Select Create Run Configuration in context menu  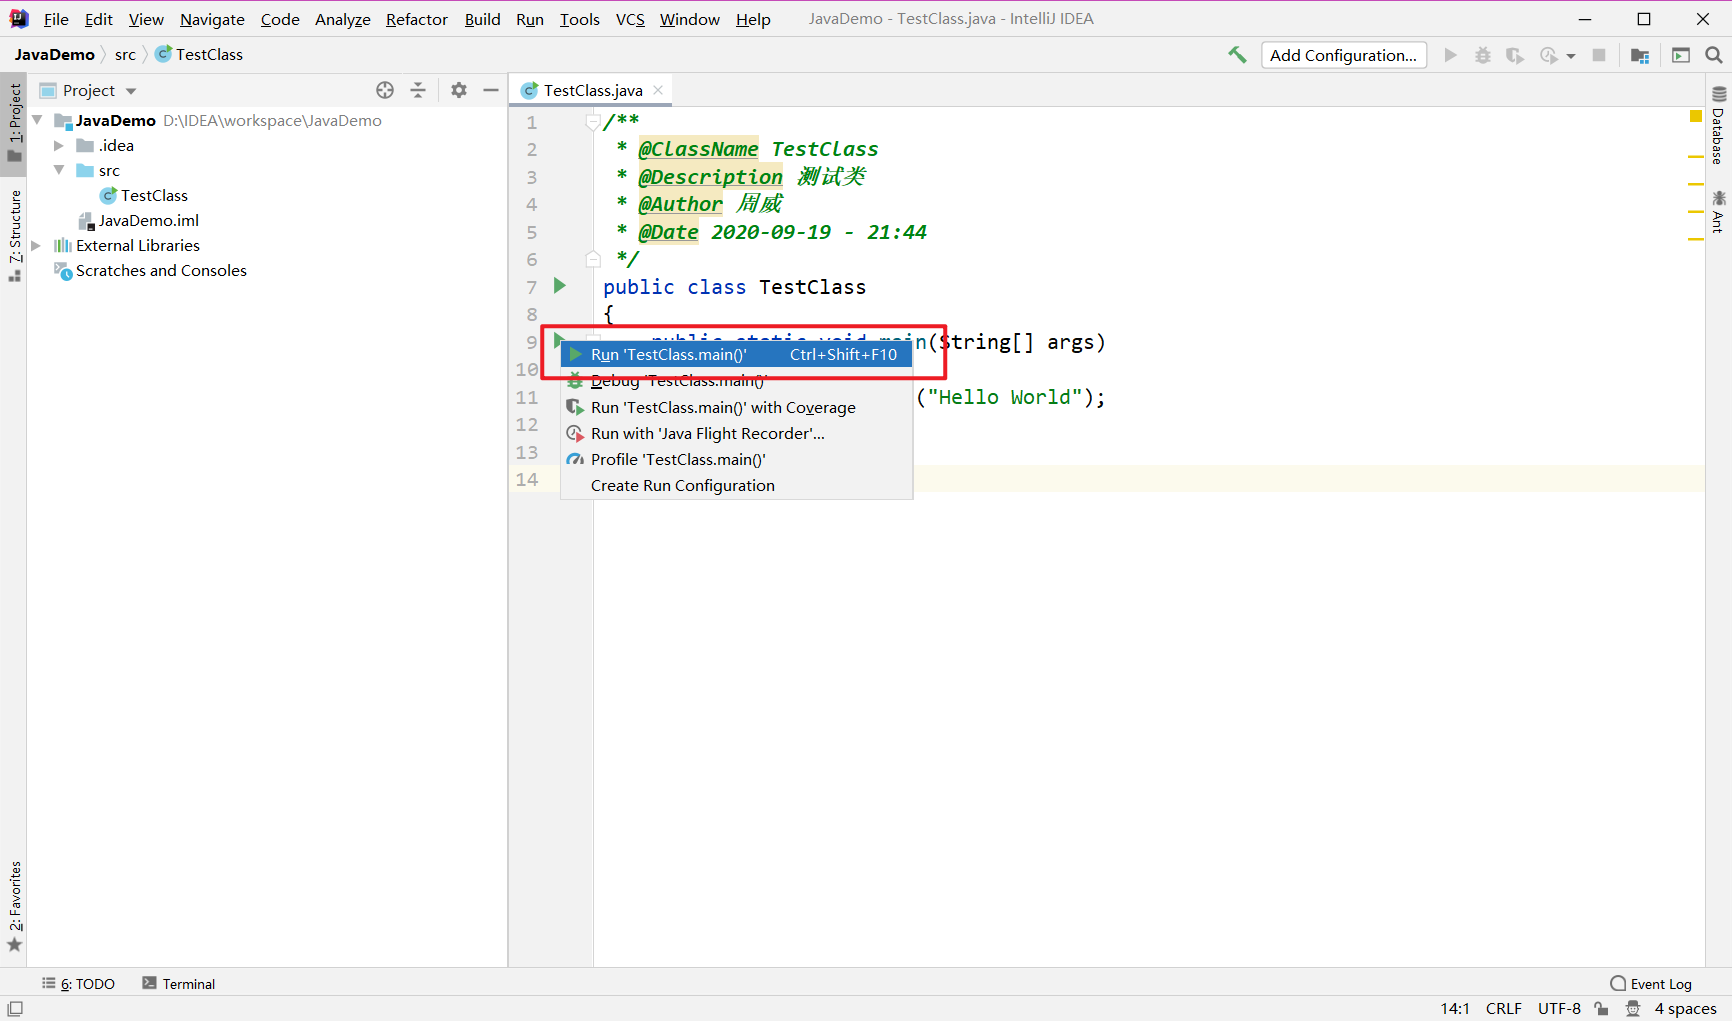point(682,485)
